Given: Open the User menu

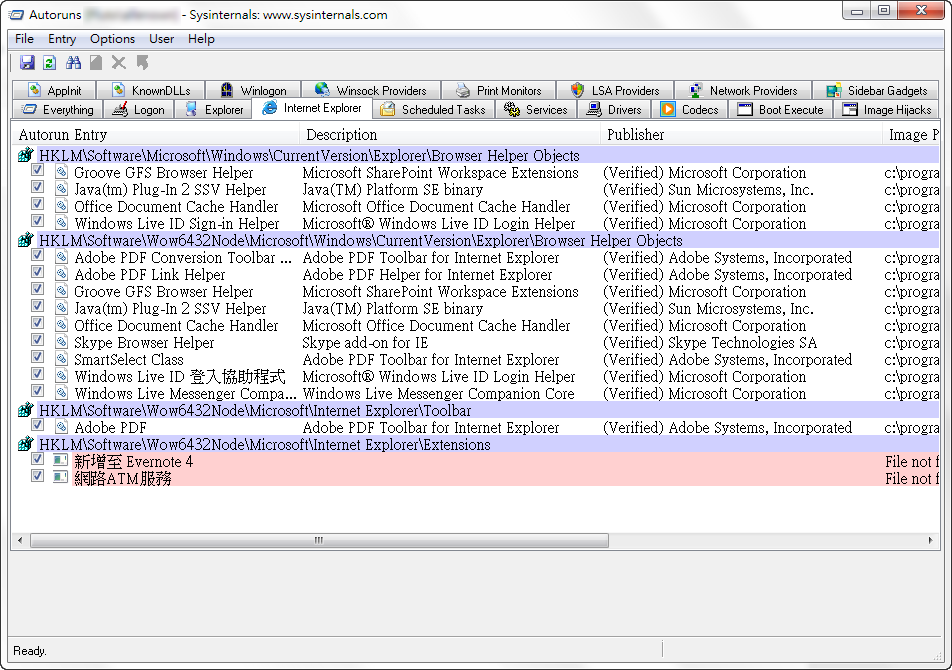Looking at the screenshot, I should (x=162, y=39).
